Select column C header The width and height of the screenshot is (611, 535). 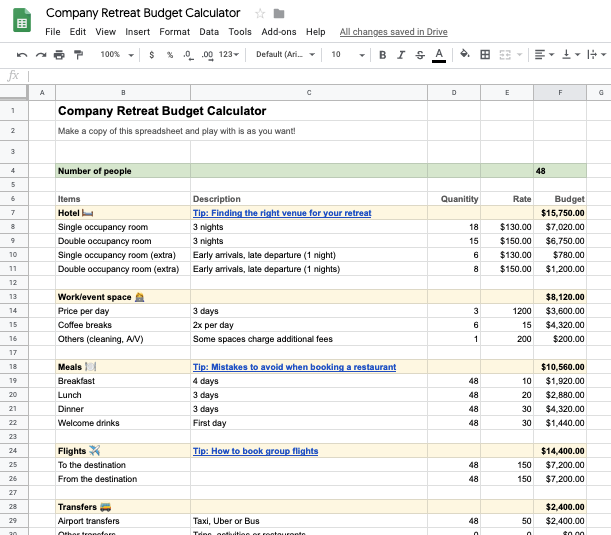point(309,93)
